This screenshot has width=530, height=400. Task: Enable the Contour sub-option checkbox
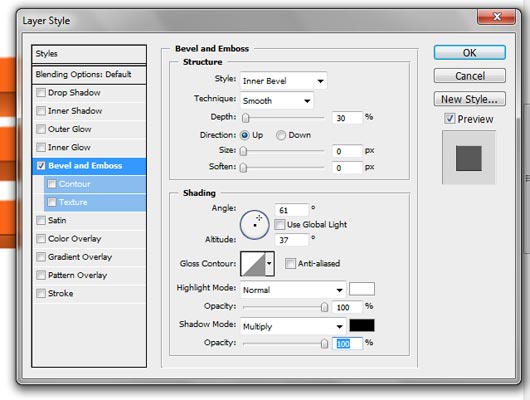[52, 184]
